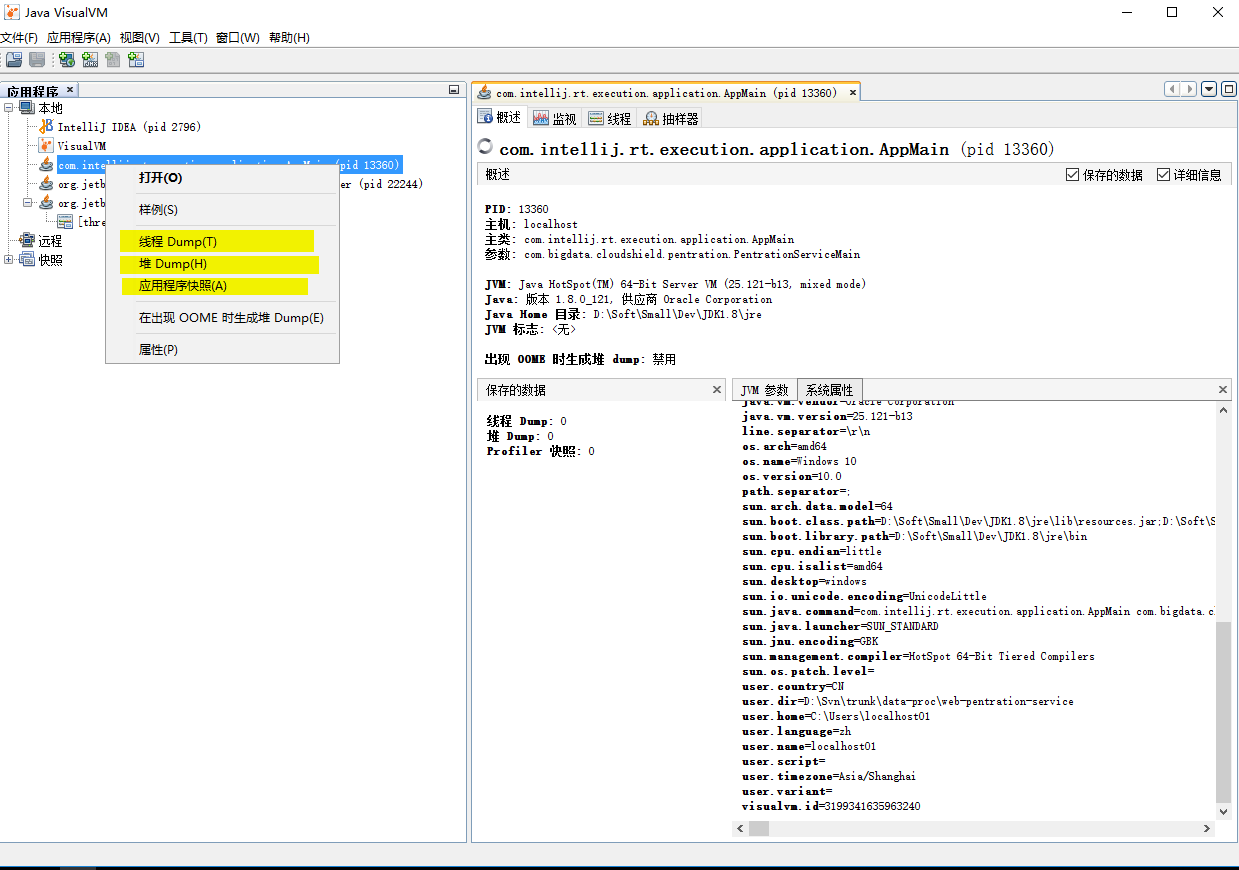Image resolution: width=1239 pixels, height=870 pixels.
Task: Click the Snapshots node icon
Action: pyautogui.click(x=27, y=260)
